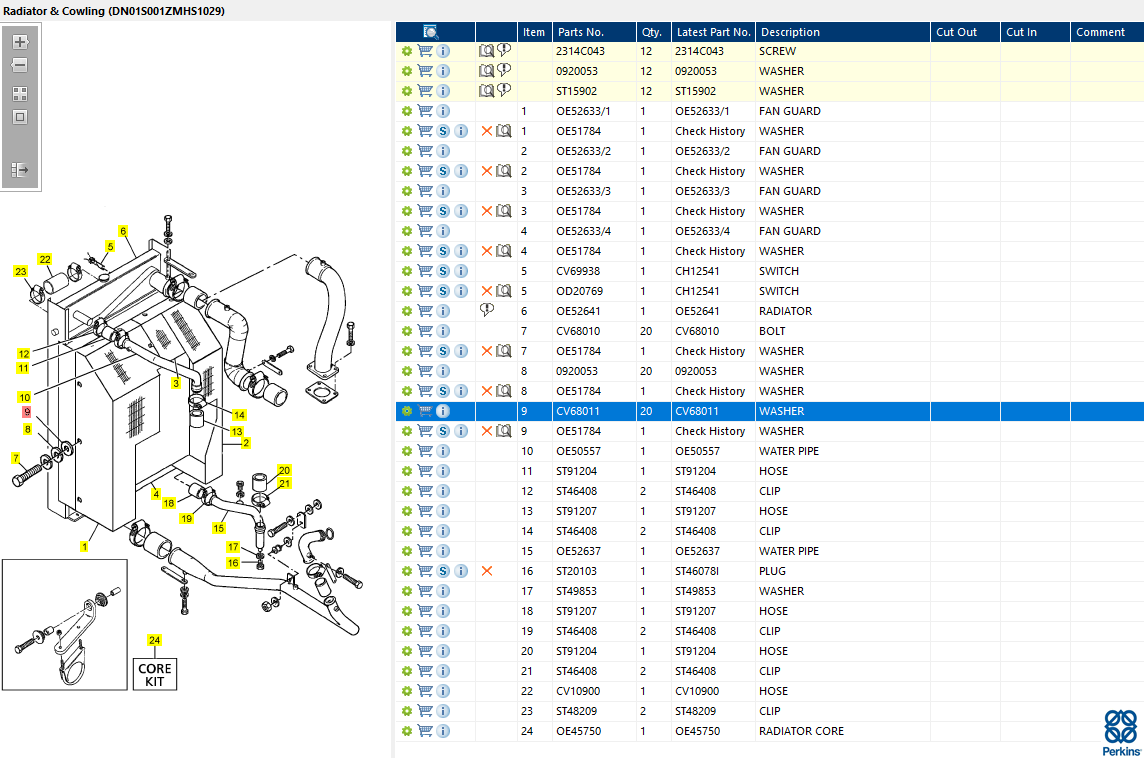Add RADIATOR CORE OE45750 to the cart
This screenshot has height=758, width=1144.
point(425,731)
